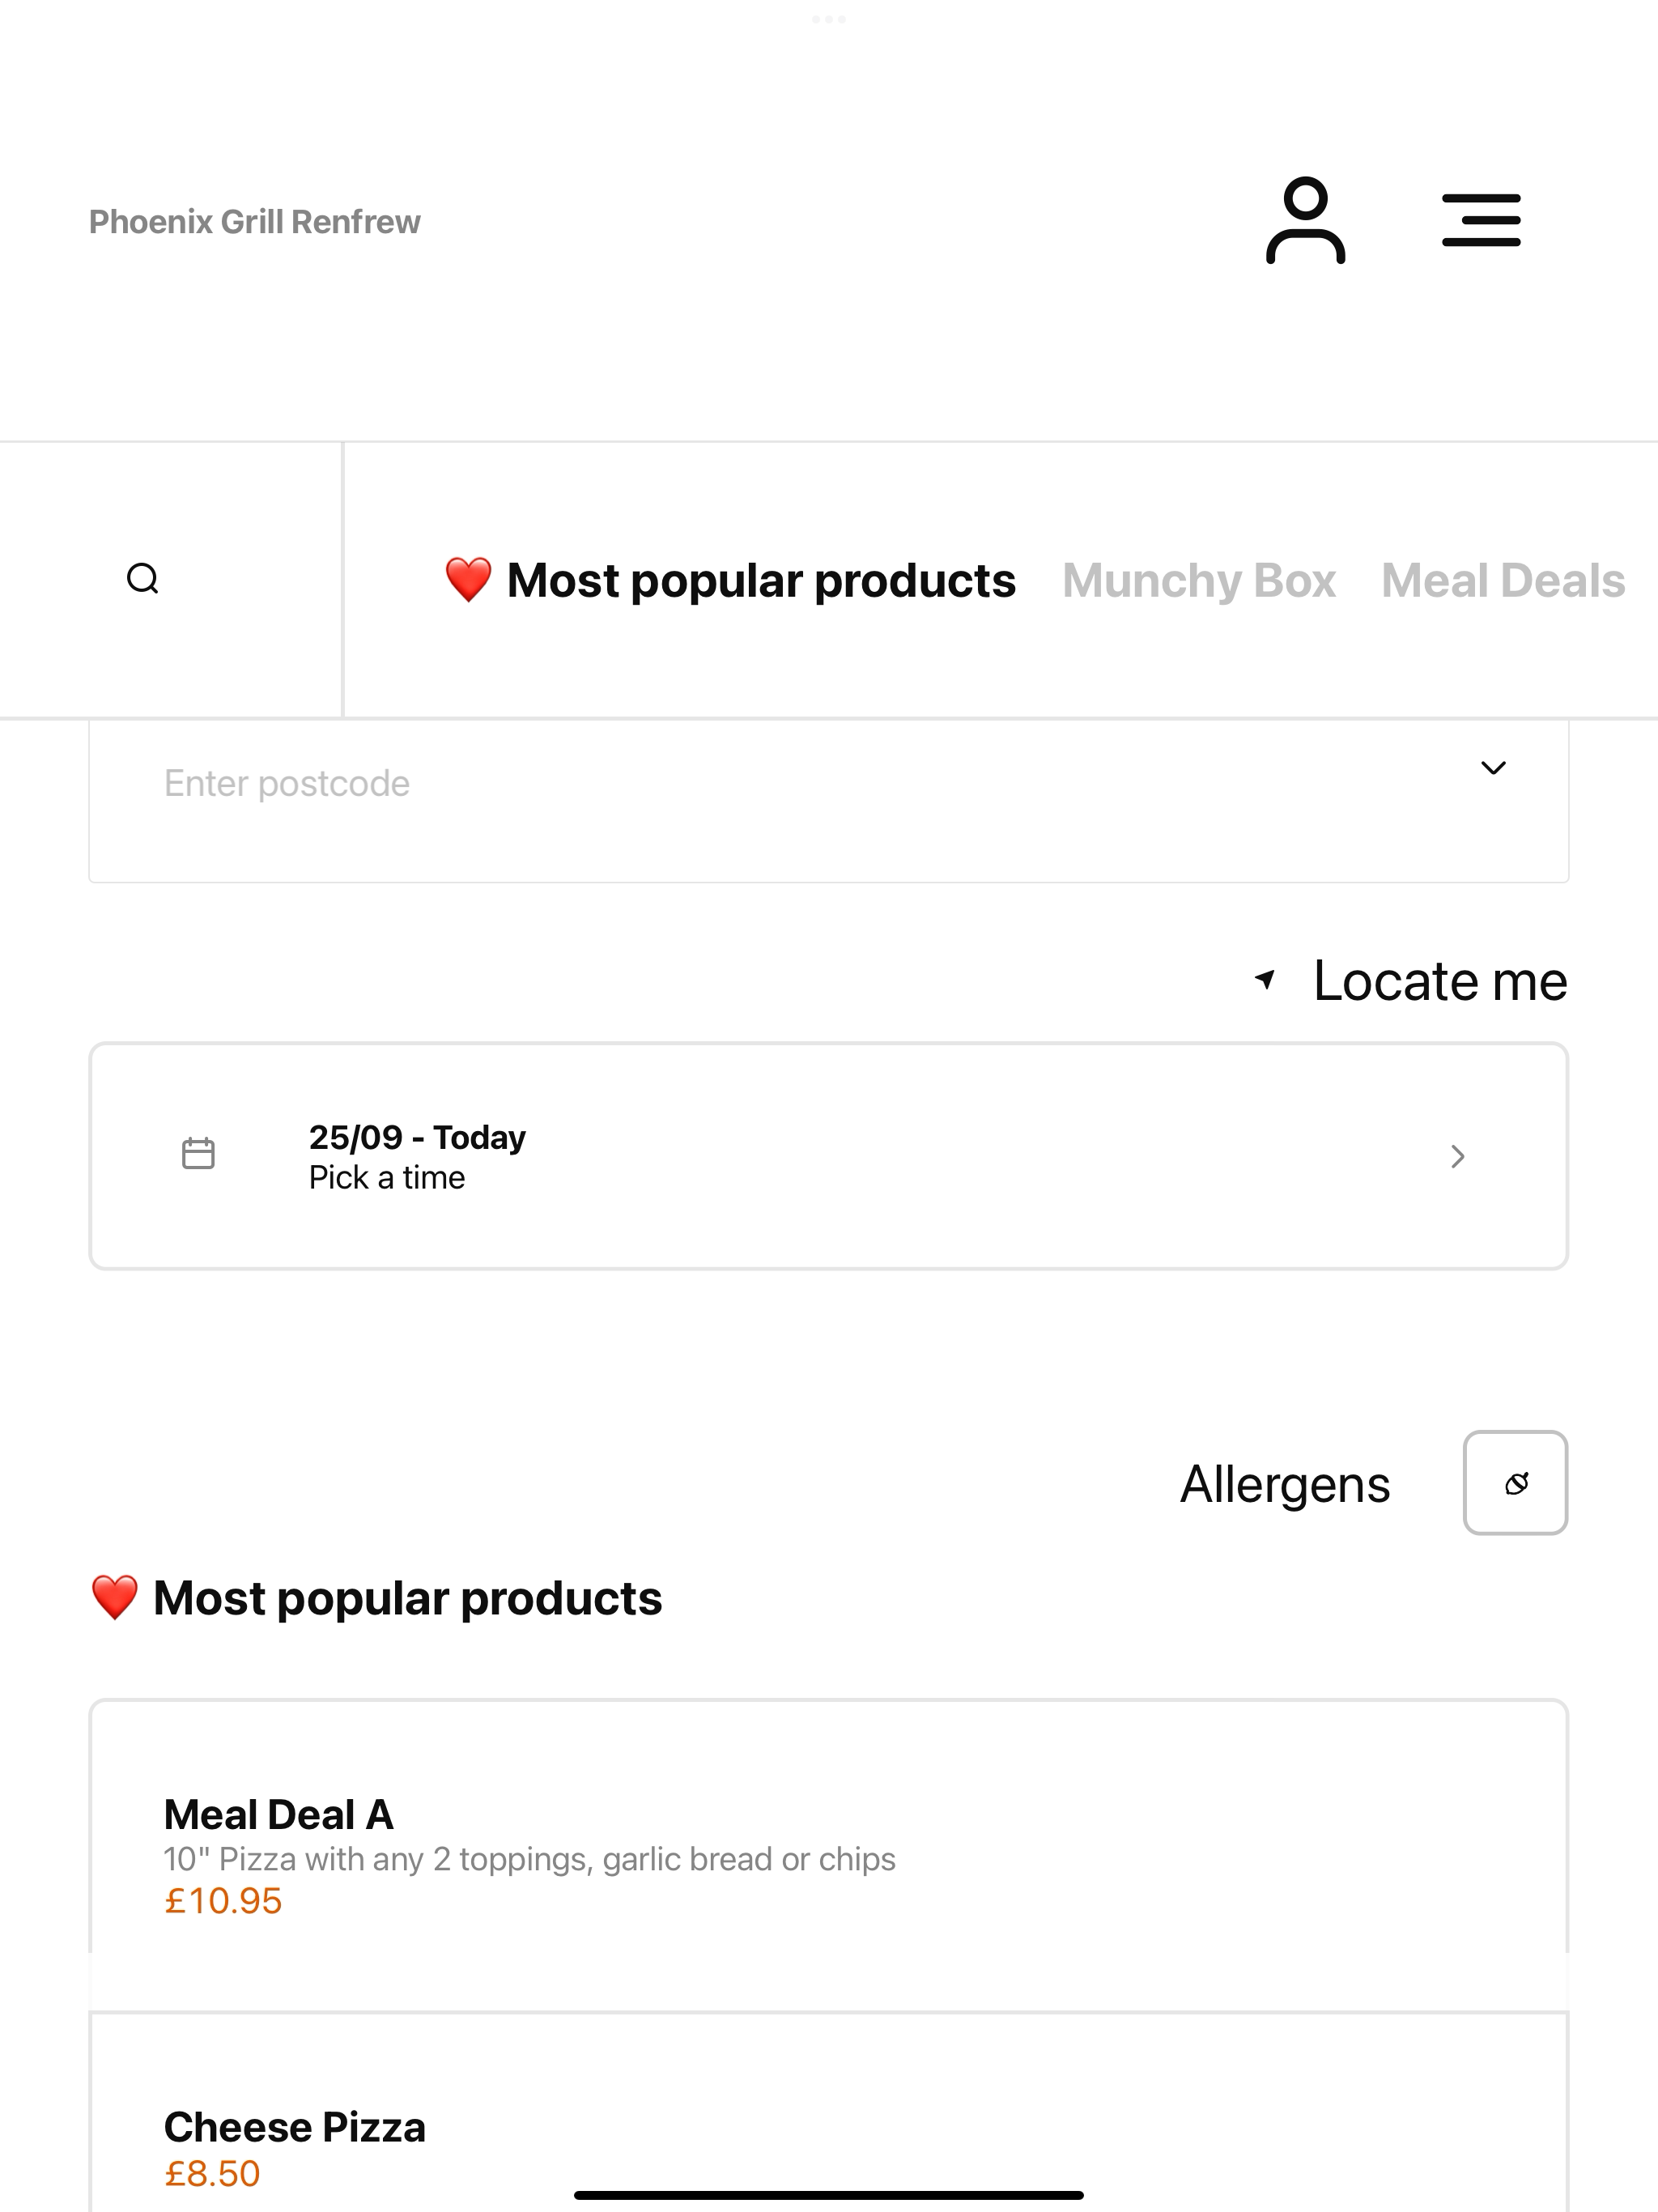
Task: Switch to the Munchy Box tab
Action: (x=1199, y=580)
